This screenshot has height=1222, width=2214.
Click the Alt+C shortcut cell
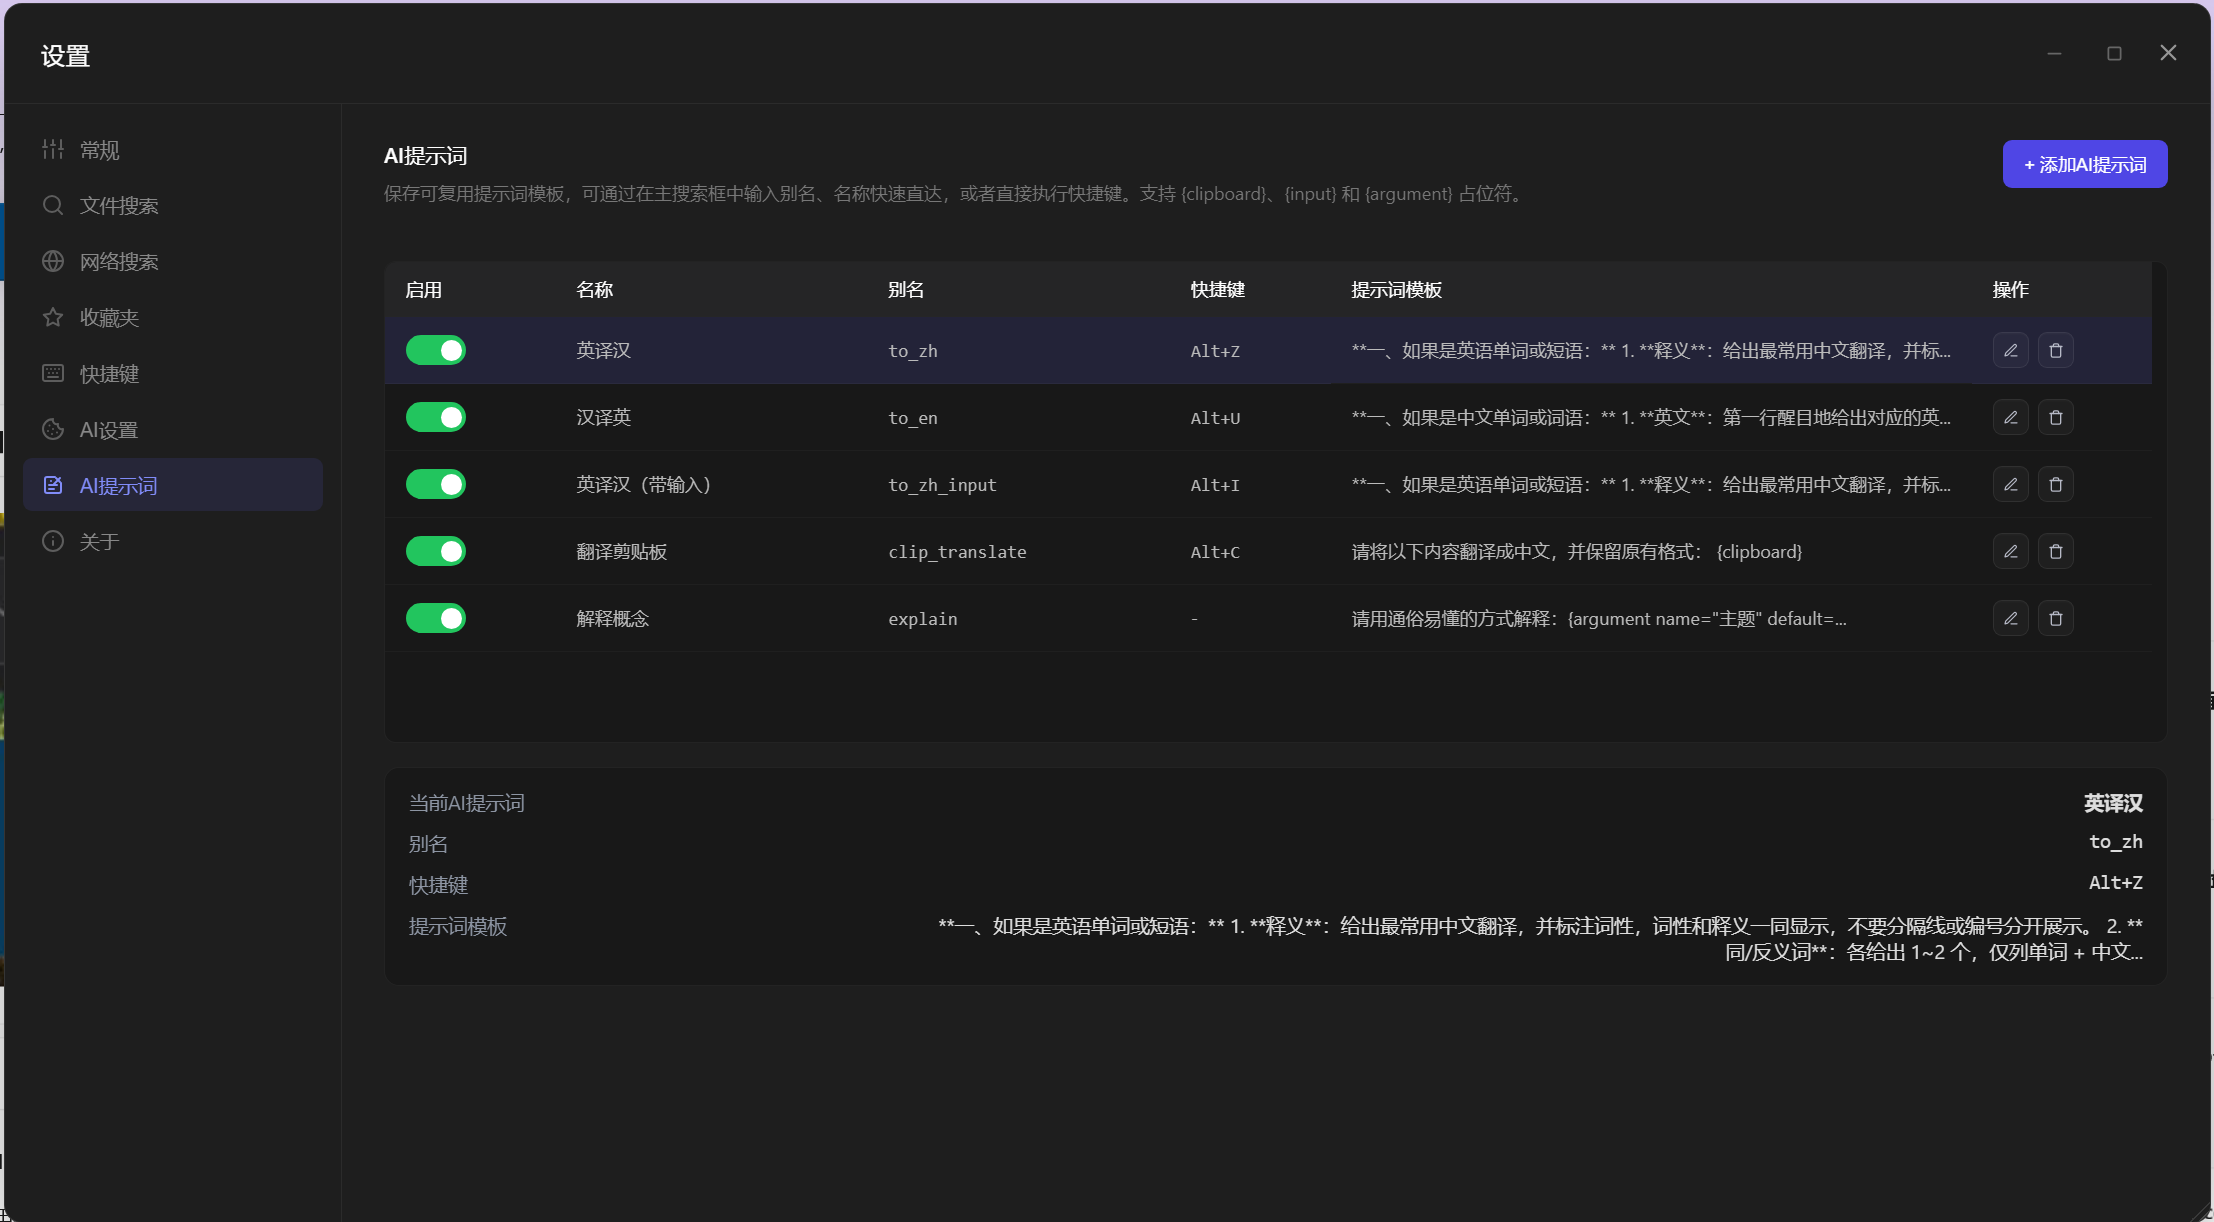click(1215, 552)
